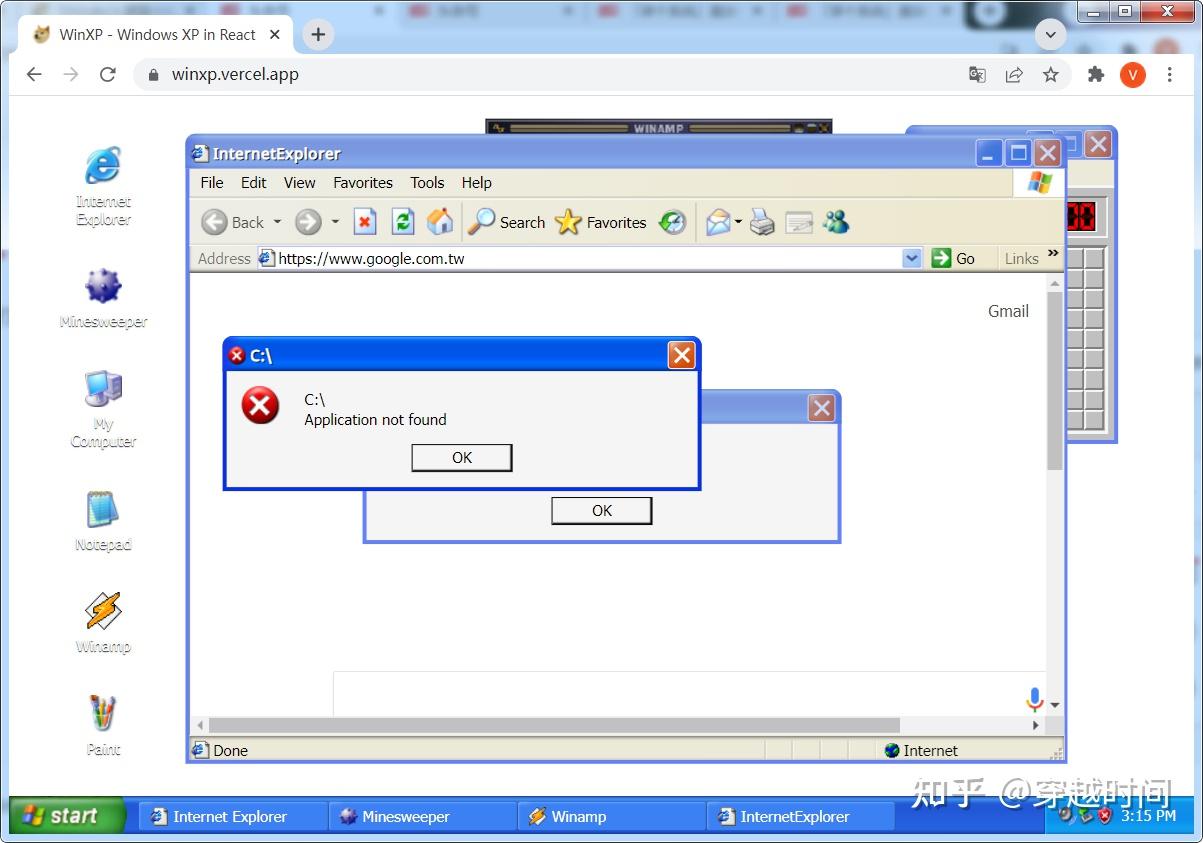The image size is (1203, 843).
Task: Open the Tools menu in Internet Explorer
Action: pyautogui.click(x=427, y=183)
